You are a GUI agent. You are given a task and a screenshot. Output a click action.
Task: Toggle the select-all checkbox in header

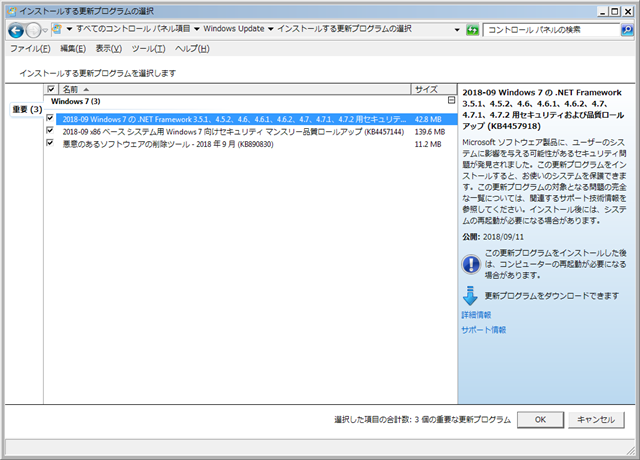point(51,89)
